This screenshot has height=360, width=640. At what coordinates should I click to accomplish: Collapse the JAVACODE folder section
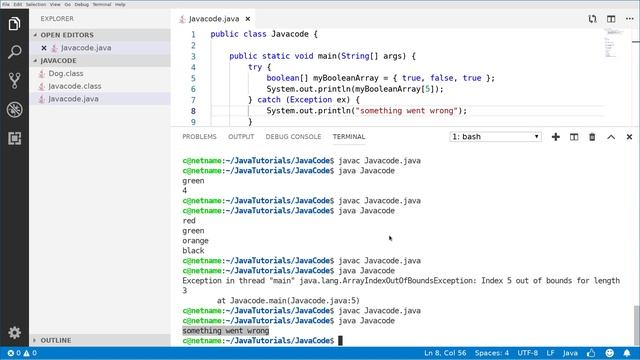[100, 60]
